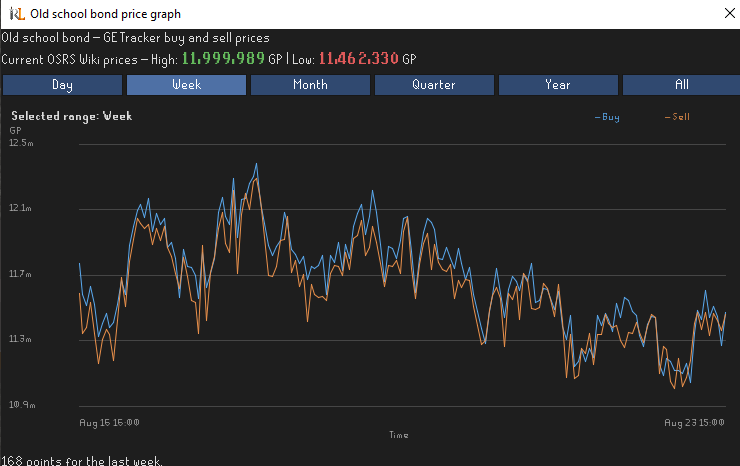Click the window title 'Old school bond price graph'
Screen dimensions: 740x466
tap(106, 14)
